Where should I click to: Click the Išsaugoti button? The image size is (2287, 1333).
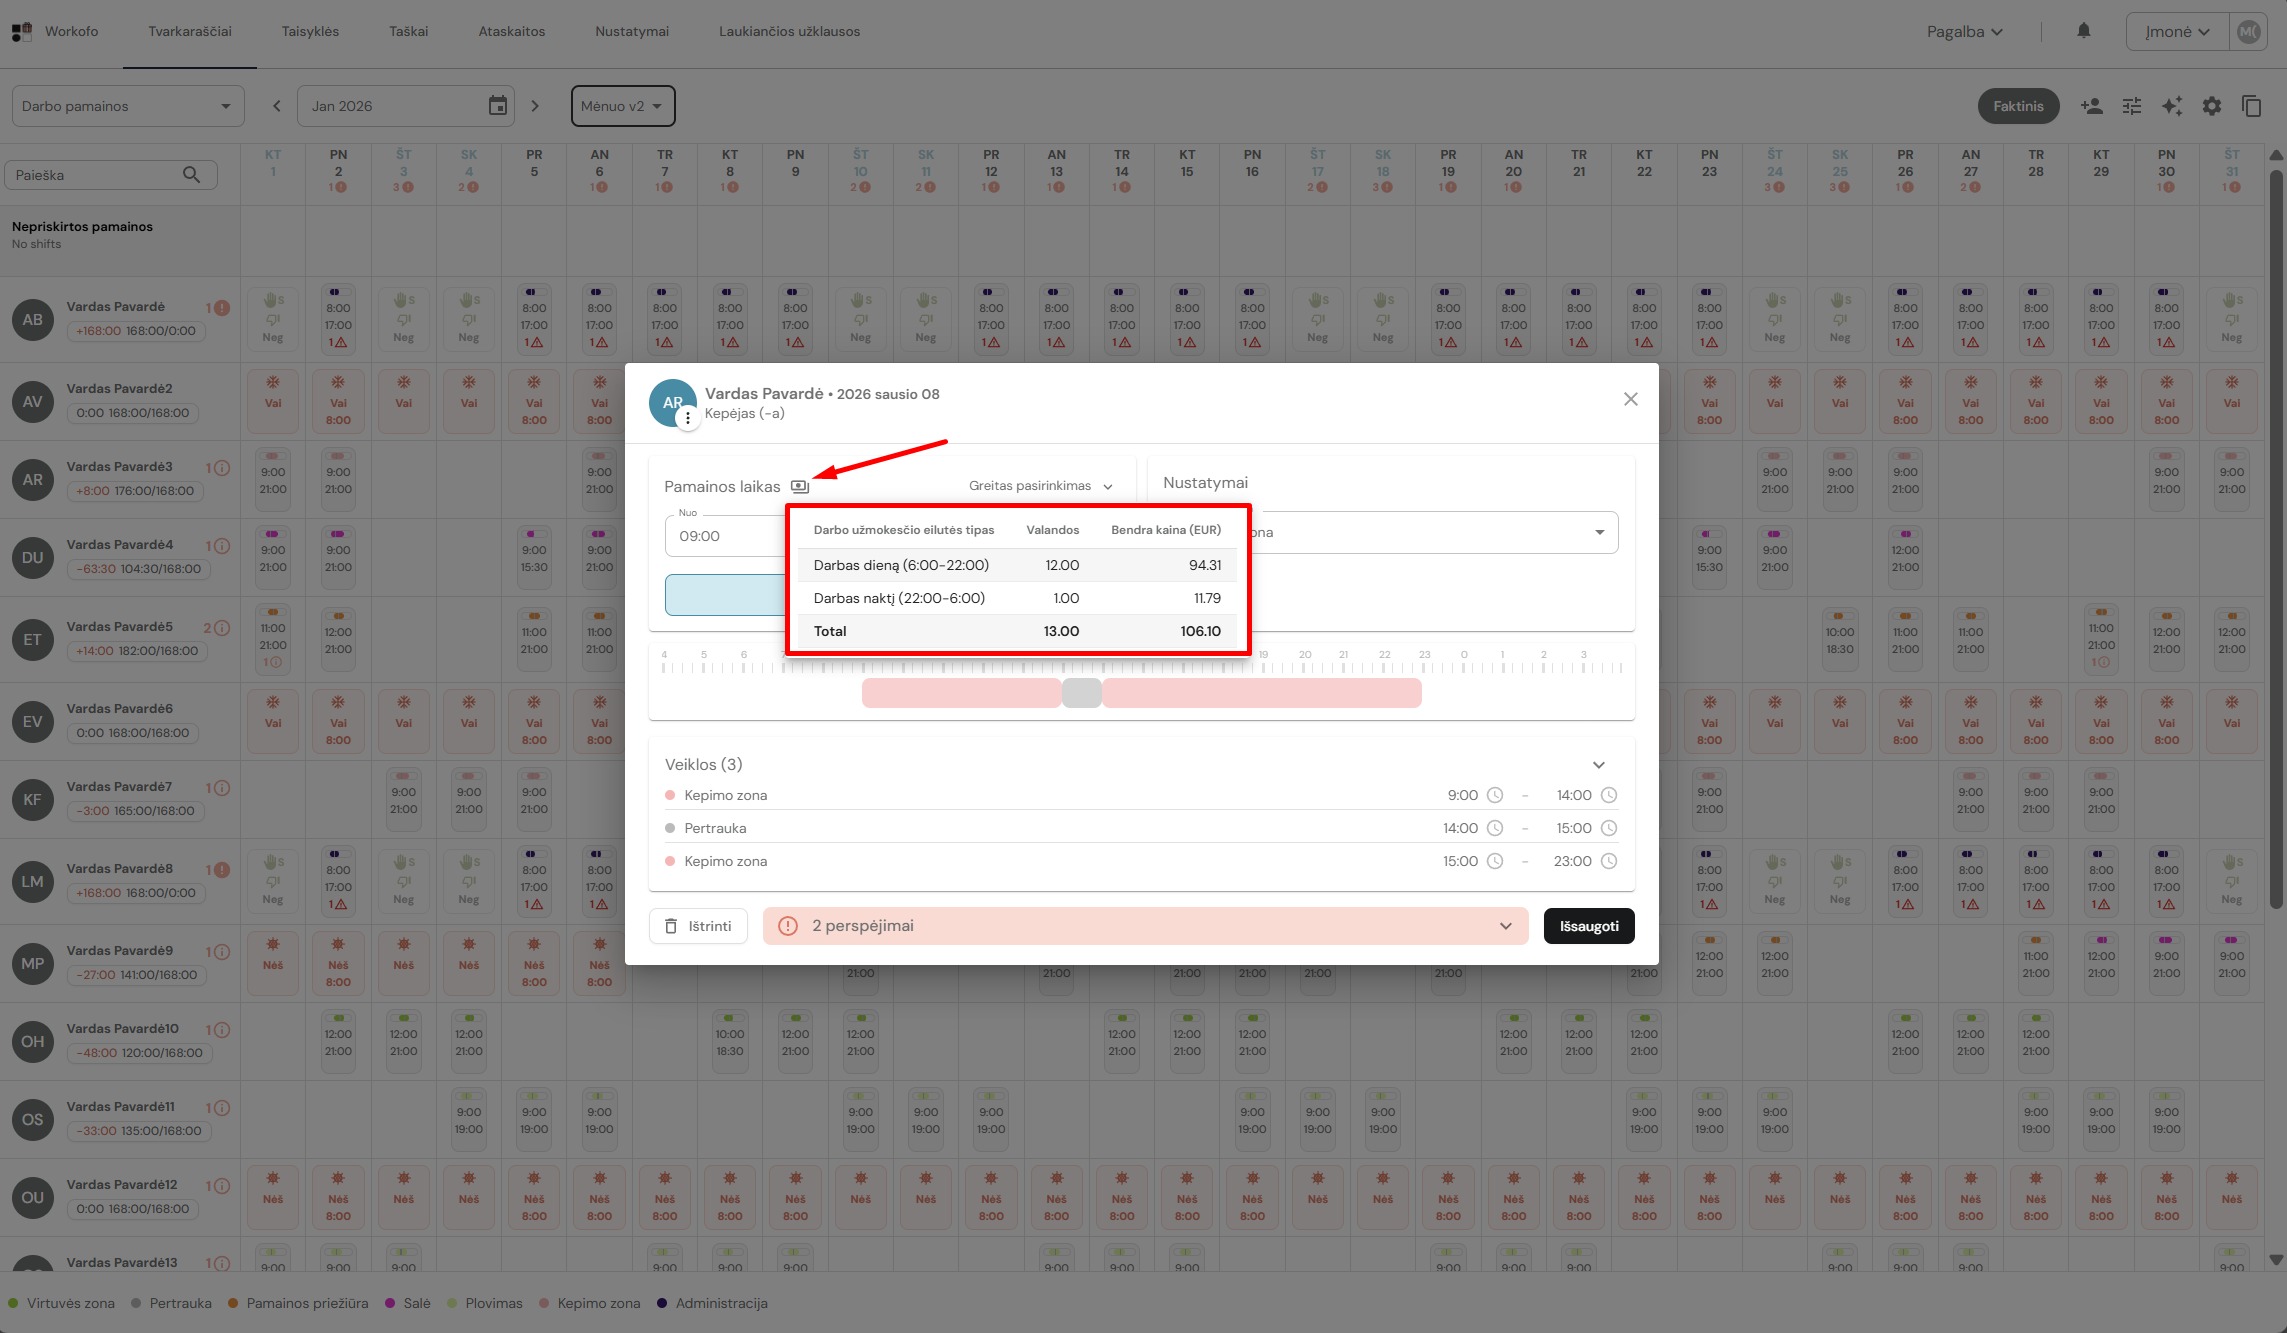point(1588,926)
